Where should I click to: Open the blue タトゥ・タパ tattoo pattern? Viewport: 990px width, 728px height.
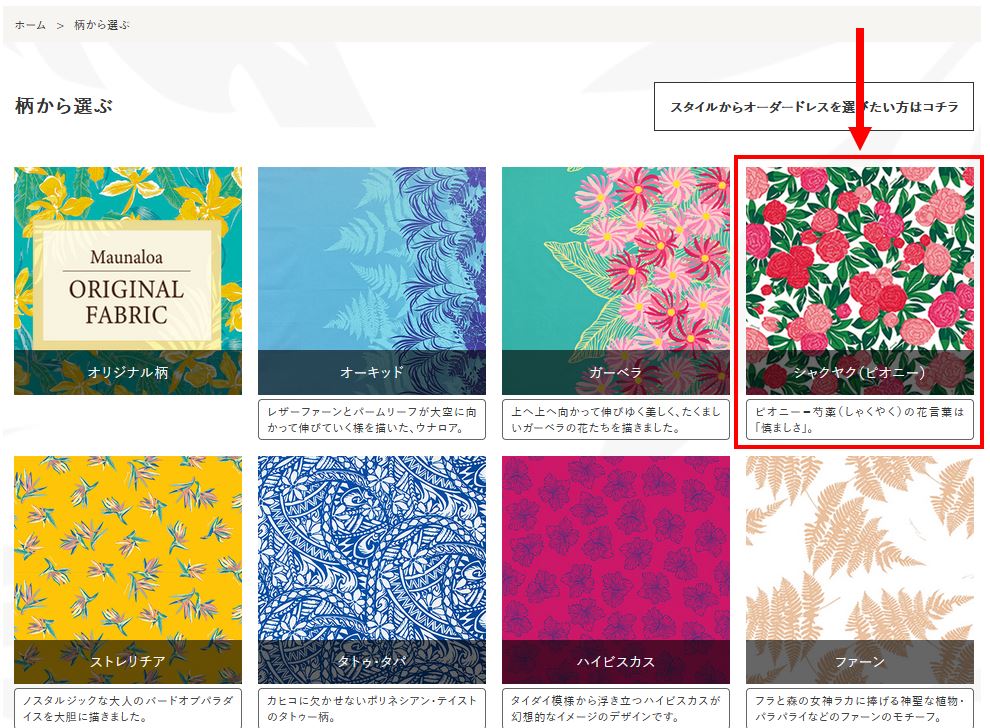click(372, 570)
